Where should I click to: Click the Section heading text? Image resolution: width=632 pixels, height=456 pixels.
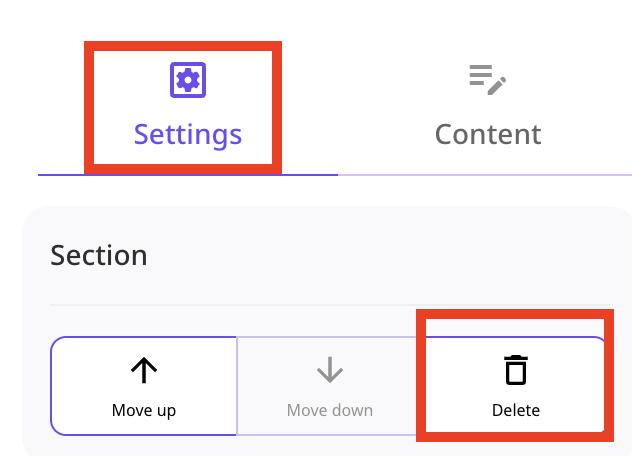pyautogui.click(x=99, y=255)
